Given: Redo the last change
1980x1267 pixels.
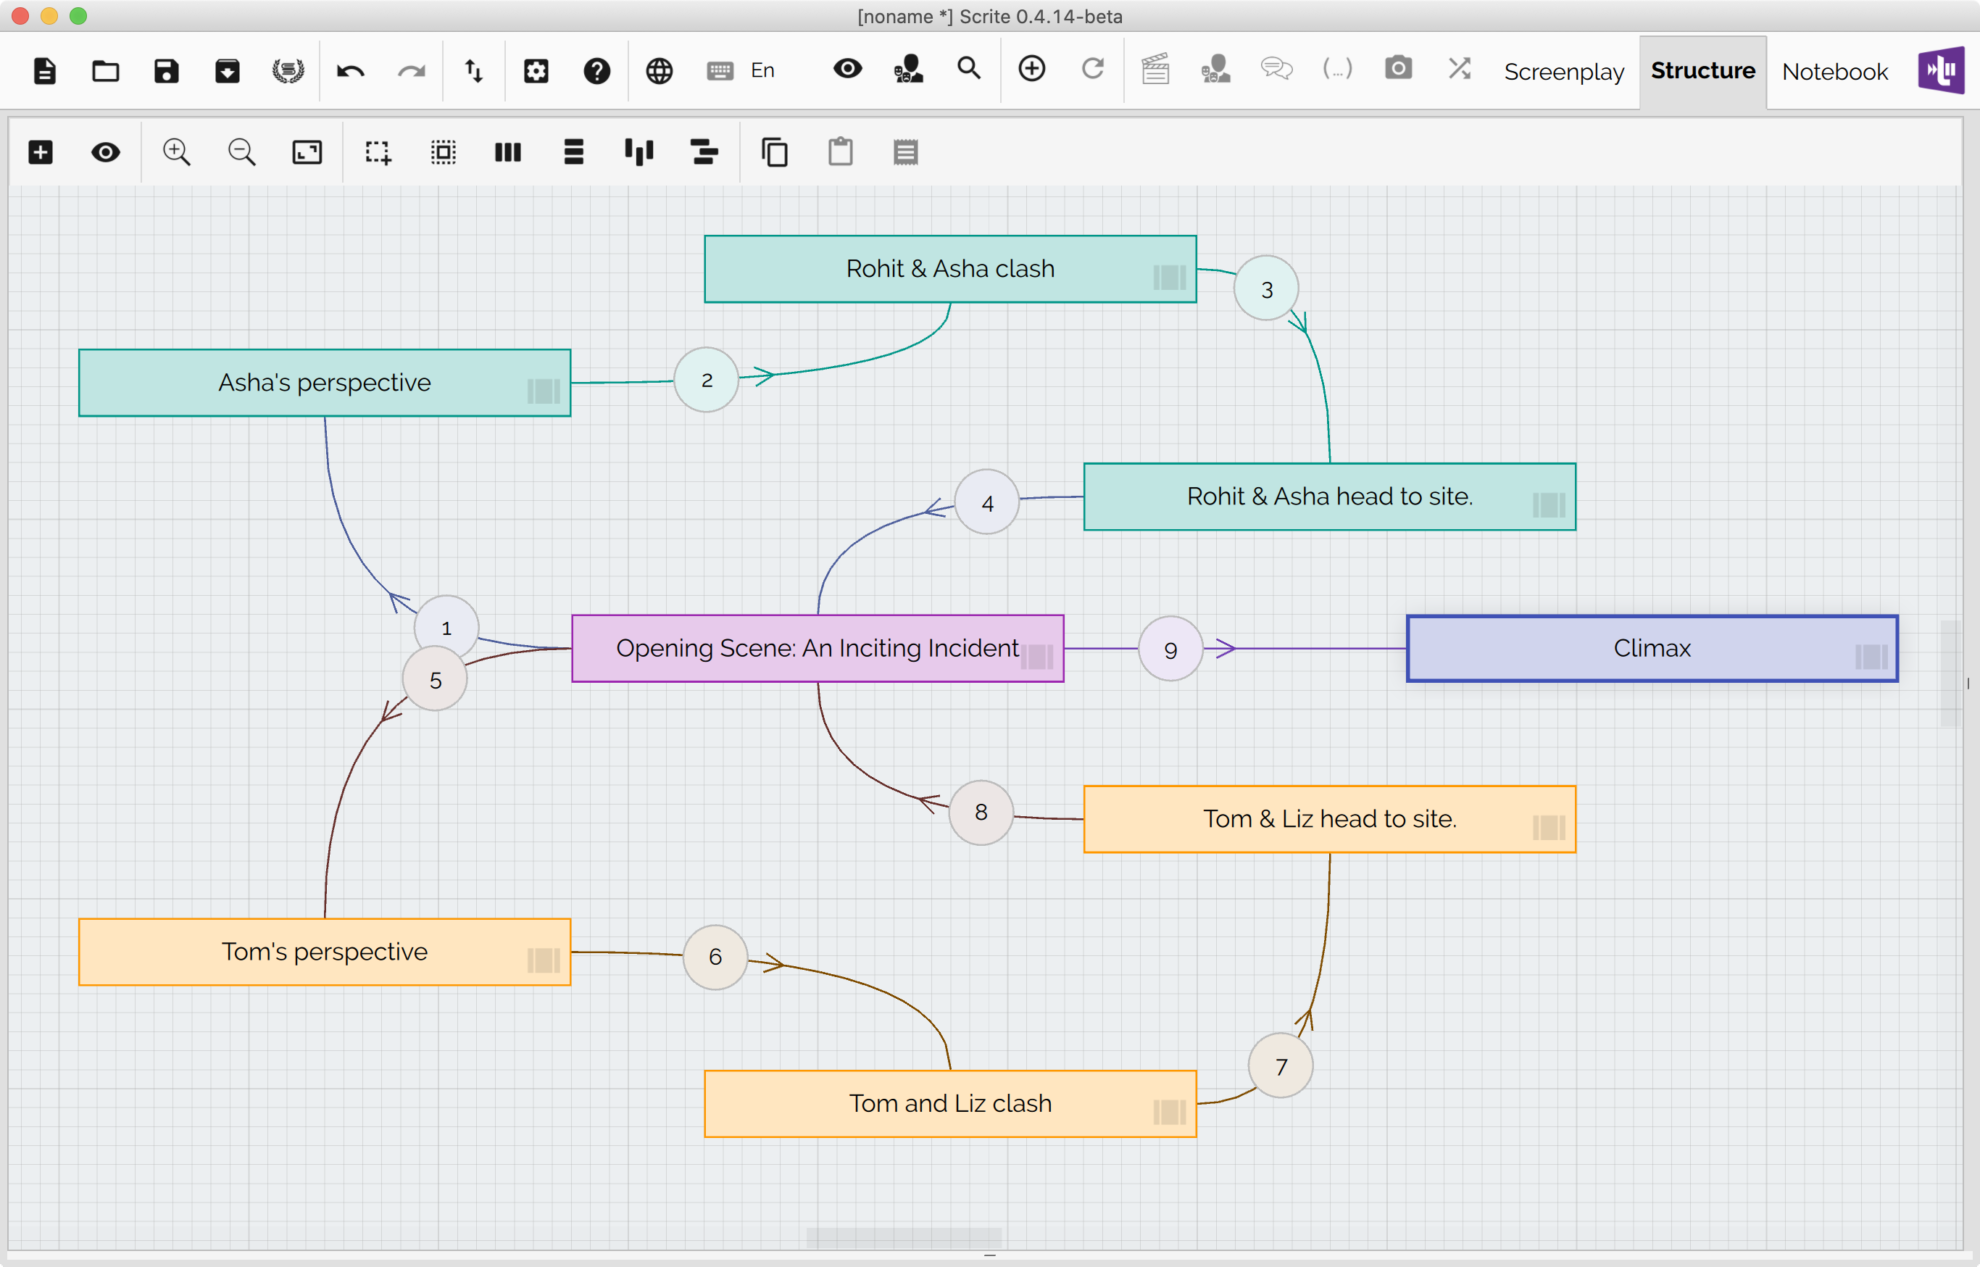Looking at the screenshot, I should 411,70.
